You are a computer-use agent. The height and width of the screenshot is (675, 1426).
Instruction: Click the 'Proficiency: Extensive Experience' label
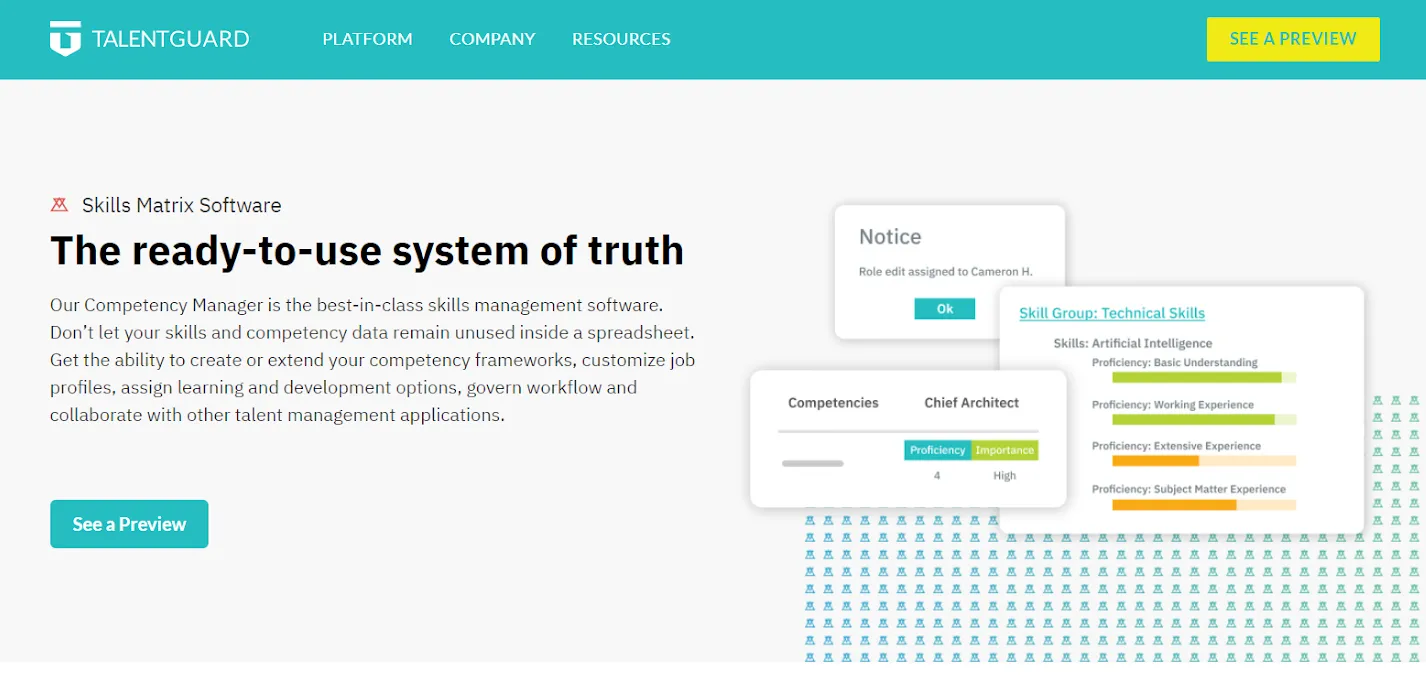pyautogui.click(x=1176, y=446)
